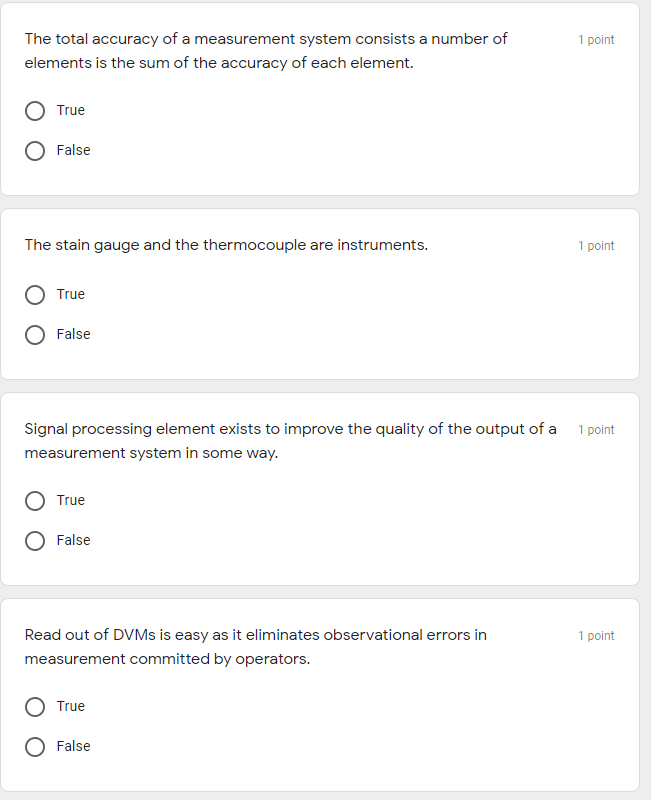Viewport: 651px width, 800px height.
Task: Select True for the signal processing question
Action: (35, 500)
